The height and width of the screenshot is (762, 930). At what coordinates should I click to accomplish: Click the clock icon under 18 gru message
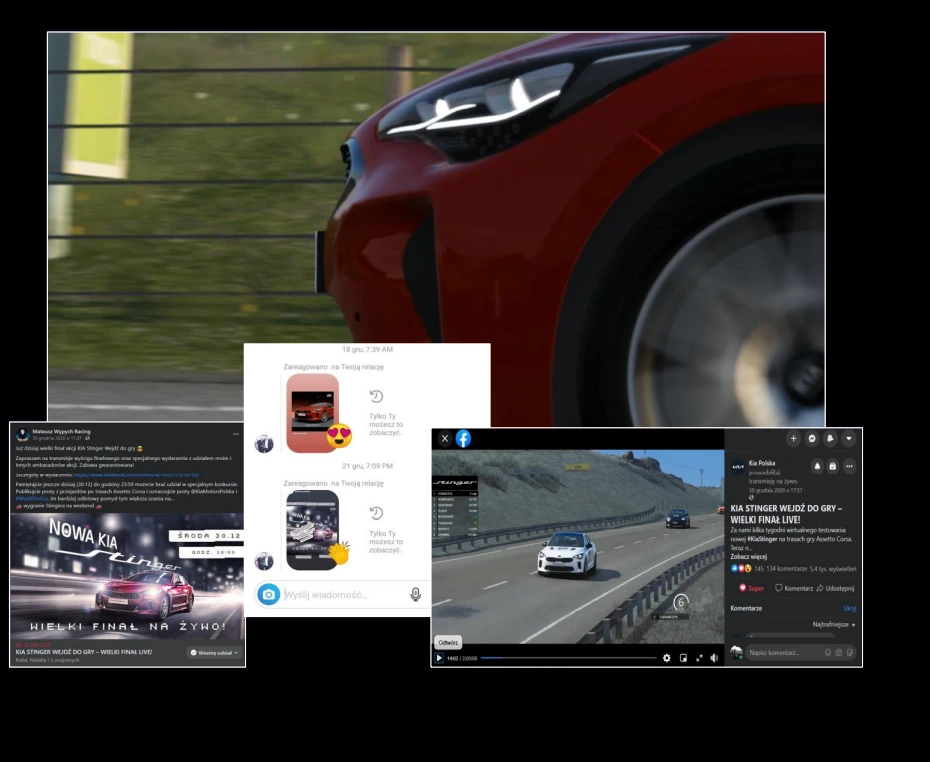tap(376, 397)
